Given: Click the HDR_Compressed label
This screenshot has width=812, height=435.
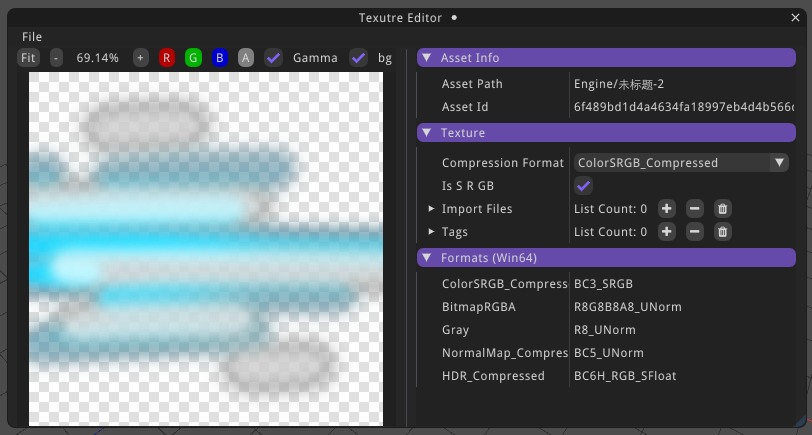Looking at the screenshot, I should pos(493,375).
